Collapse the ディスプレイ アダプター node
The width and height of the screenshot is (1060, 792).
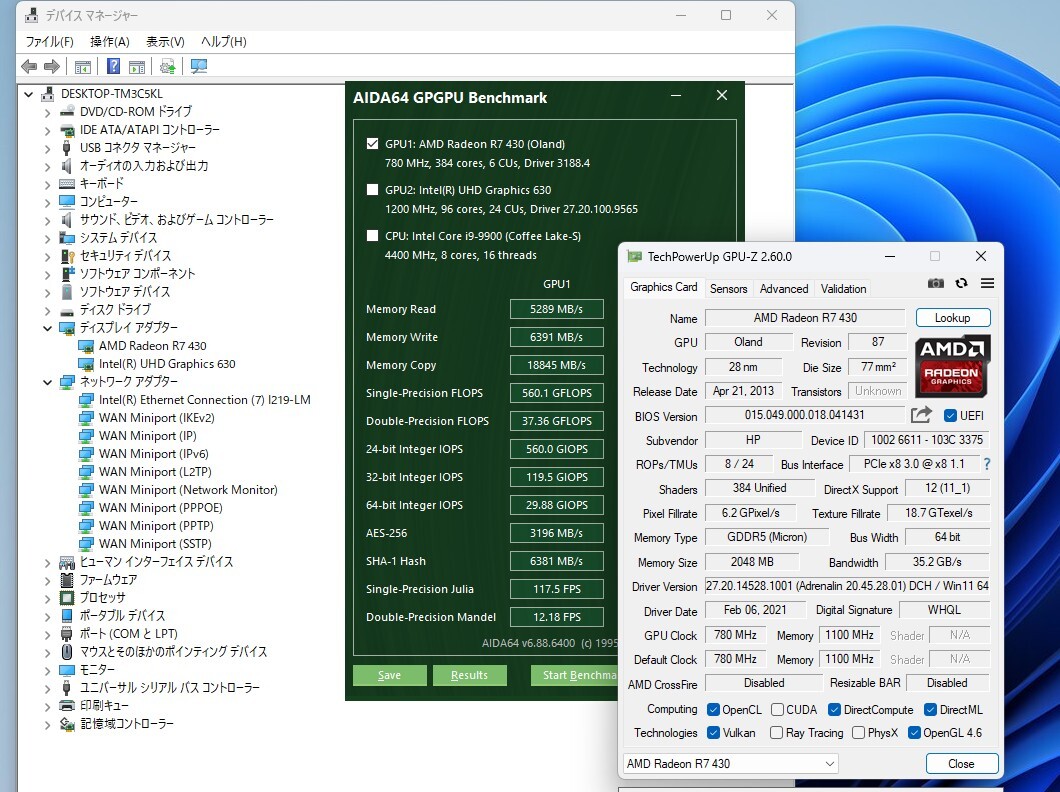point(47,328)
